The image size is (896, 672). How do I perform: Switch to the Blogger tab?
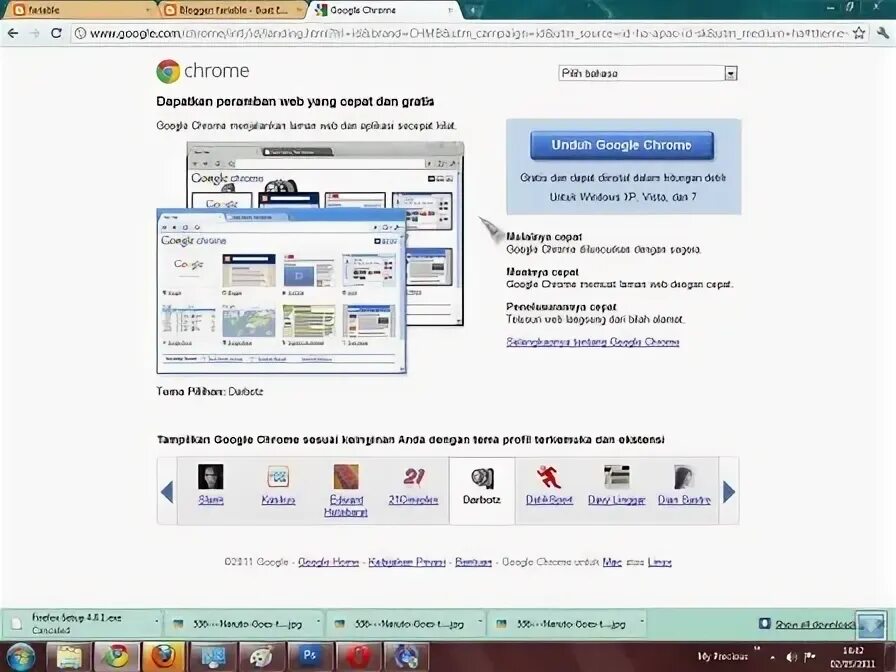coord(231,10)
